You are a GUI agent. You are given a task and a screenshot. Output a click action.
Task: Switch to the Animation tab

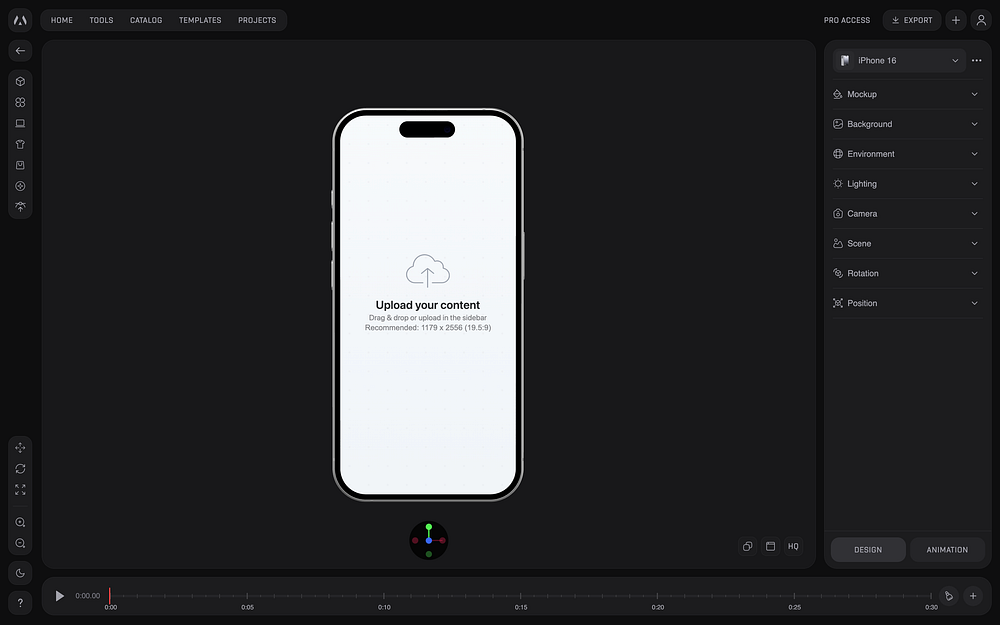(x=947, y=550)
